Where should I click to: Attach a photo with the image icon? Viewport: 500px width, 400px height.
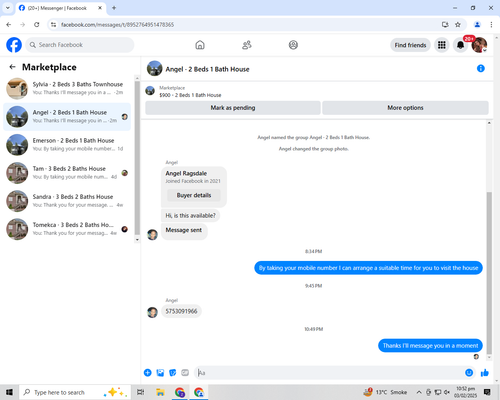(160, 373)
